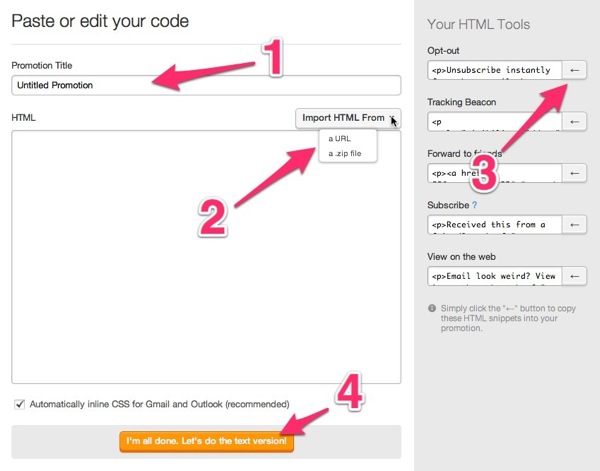The image size is (600, 471).
Task: Insert the Forward to friends snippet arrow
Action: point(574,173)
